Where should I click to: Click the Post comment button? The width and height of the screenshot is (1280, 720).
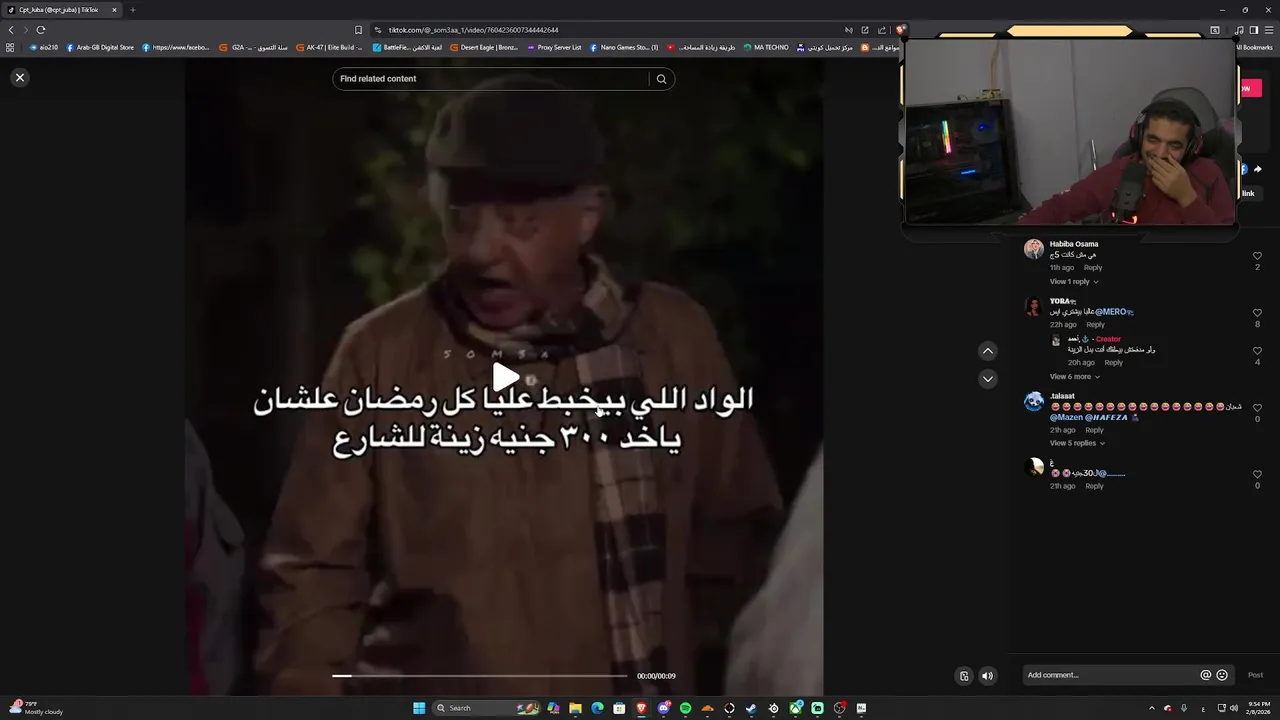click(x=1255, y=675)
